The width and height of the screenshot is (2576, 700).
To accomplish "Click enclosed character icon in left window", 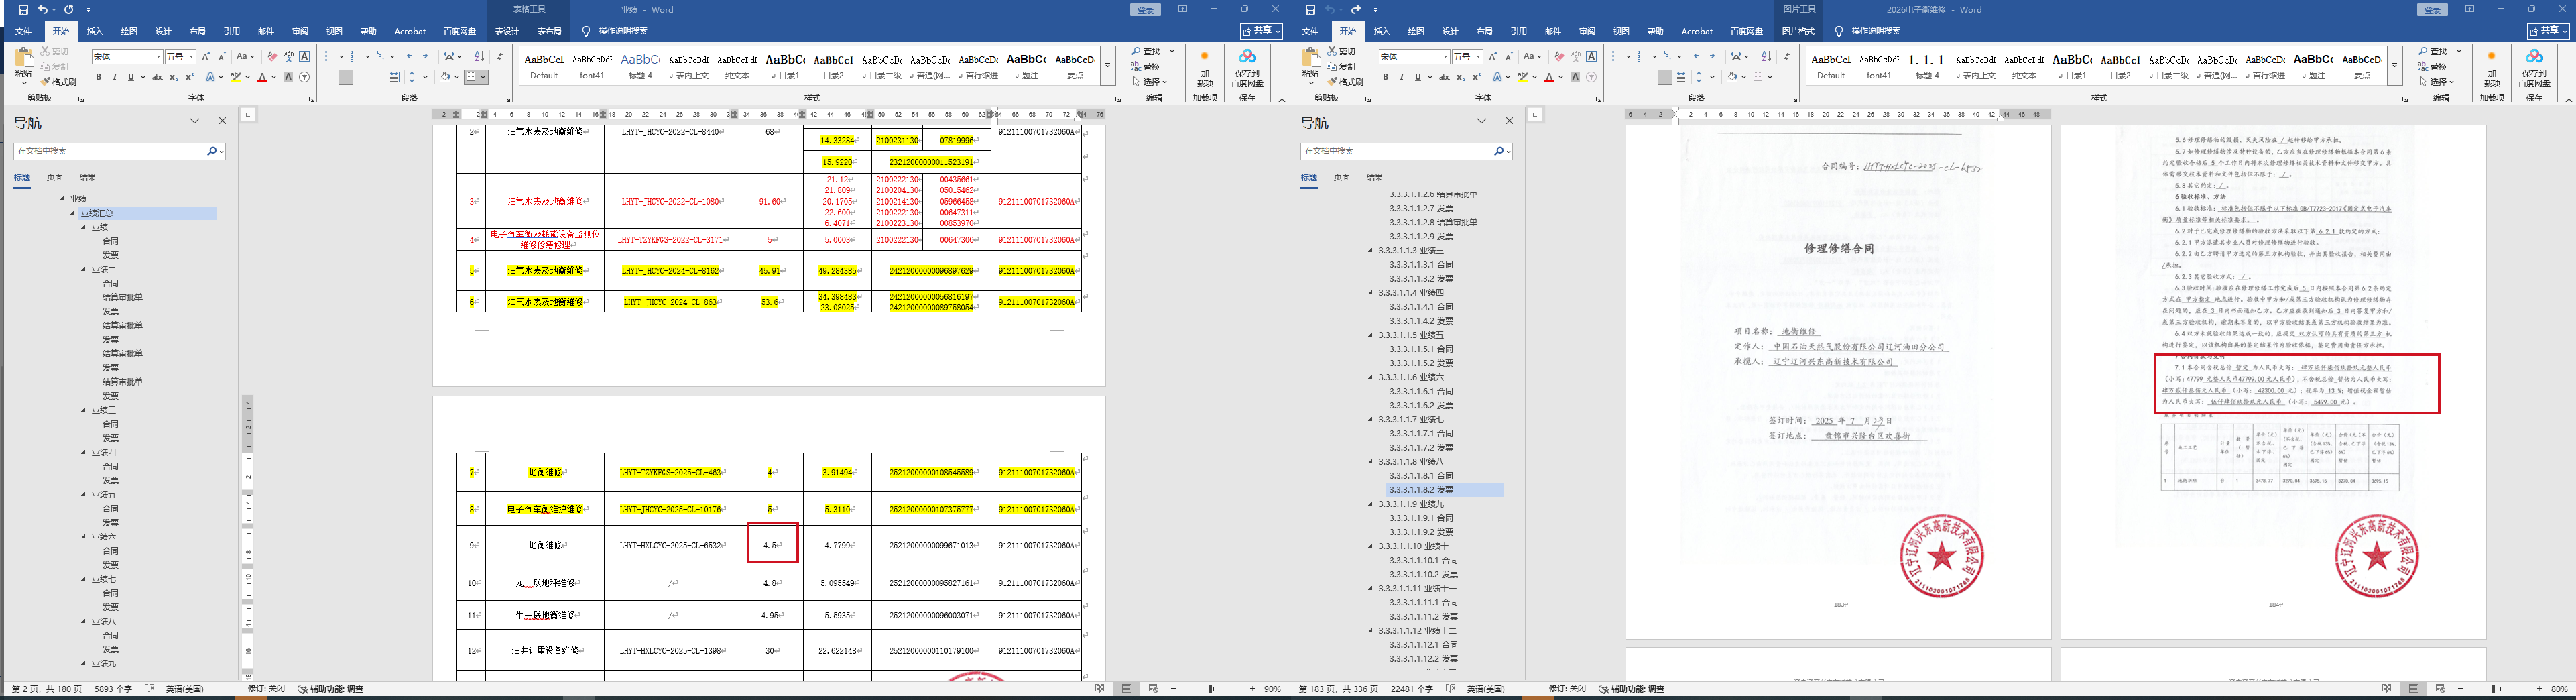I will click(305, 77).
